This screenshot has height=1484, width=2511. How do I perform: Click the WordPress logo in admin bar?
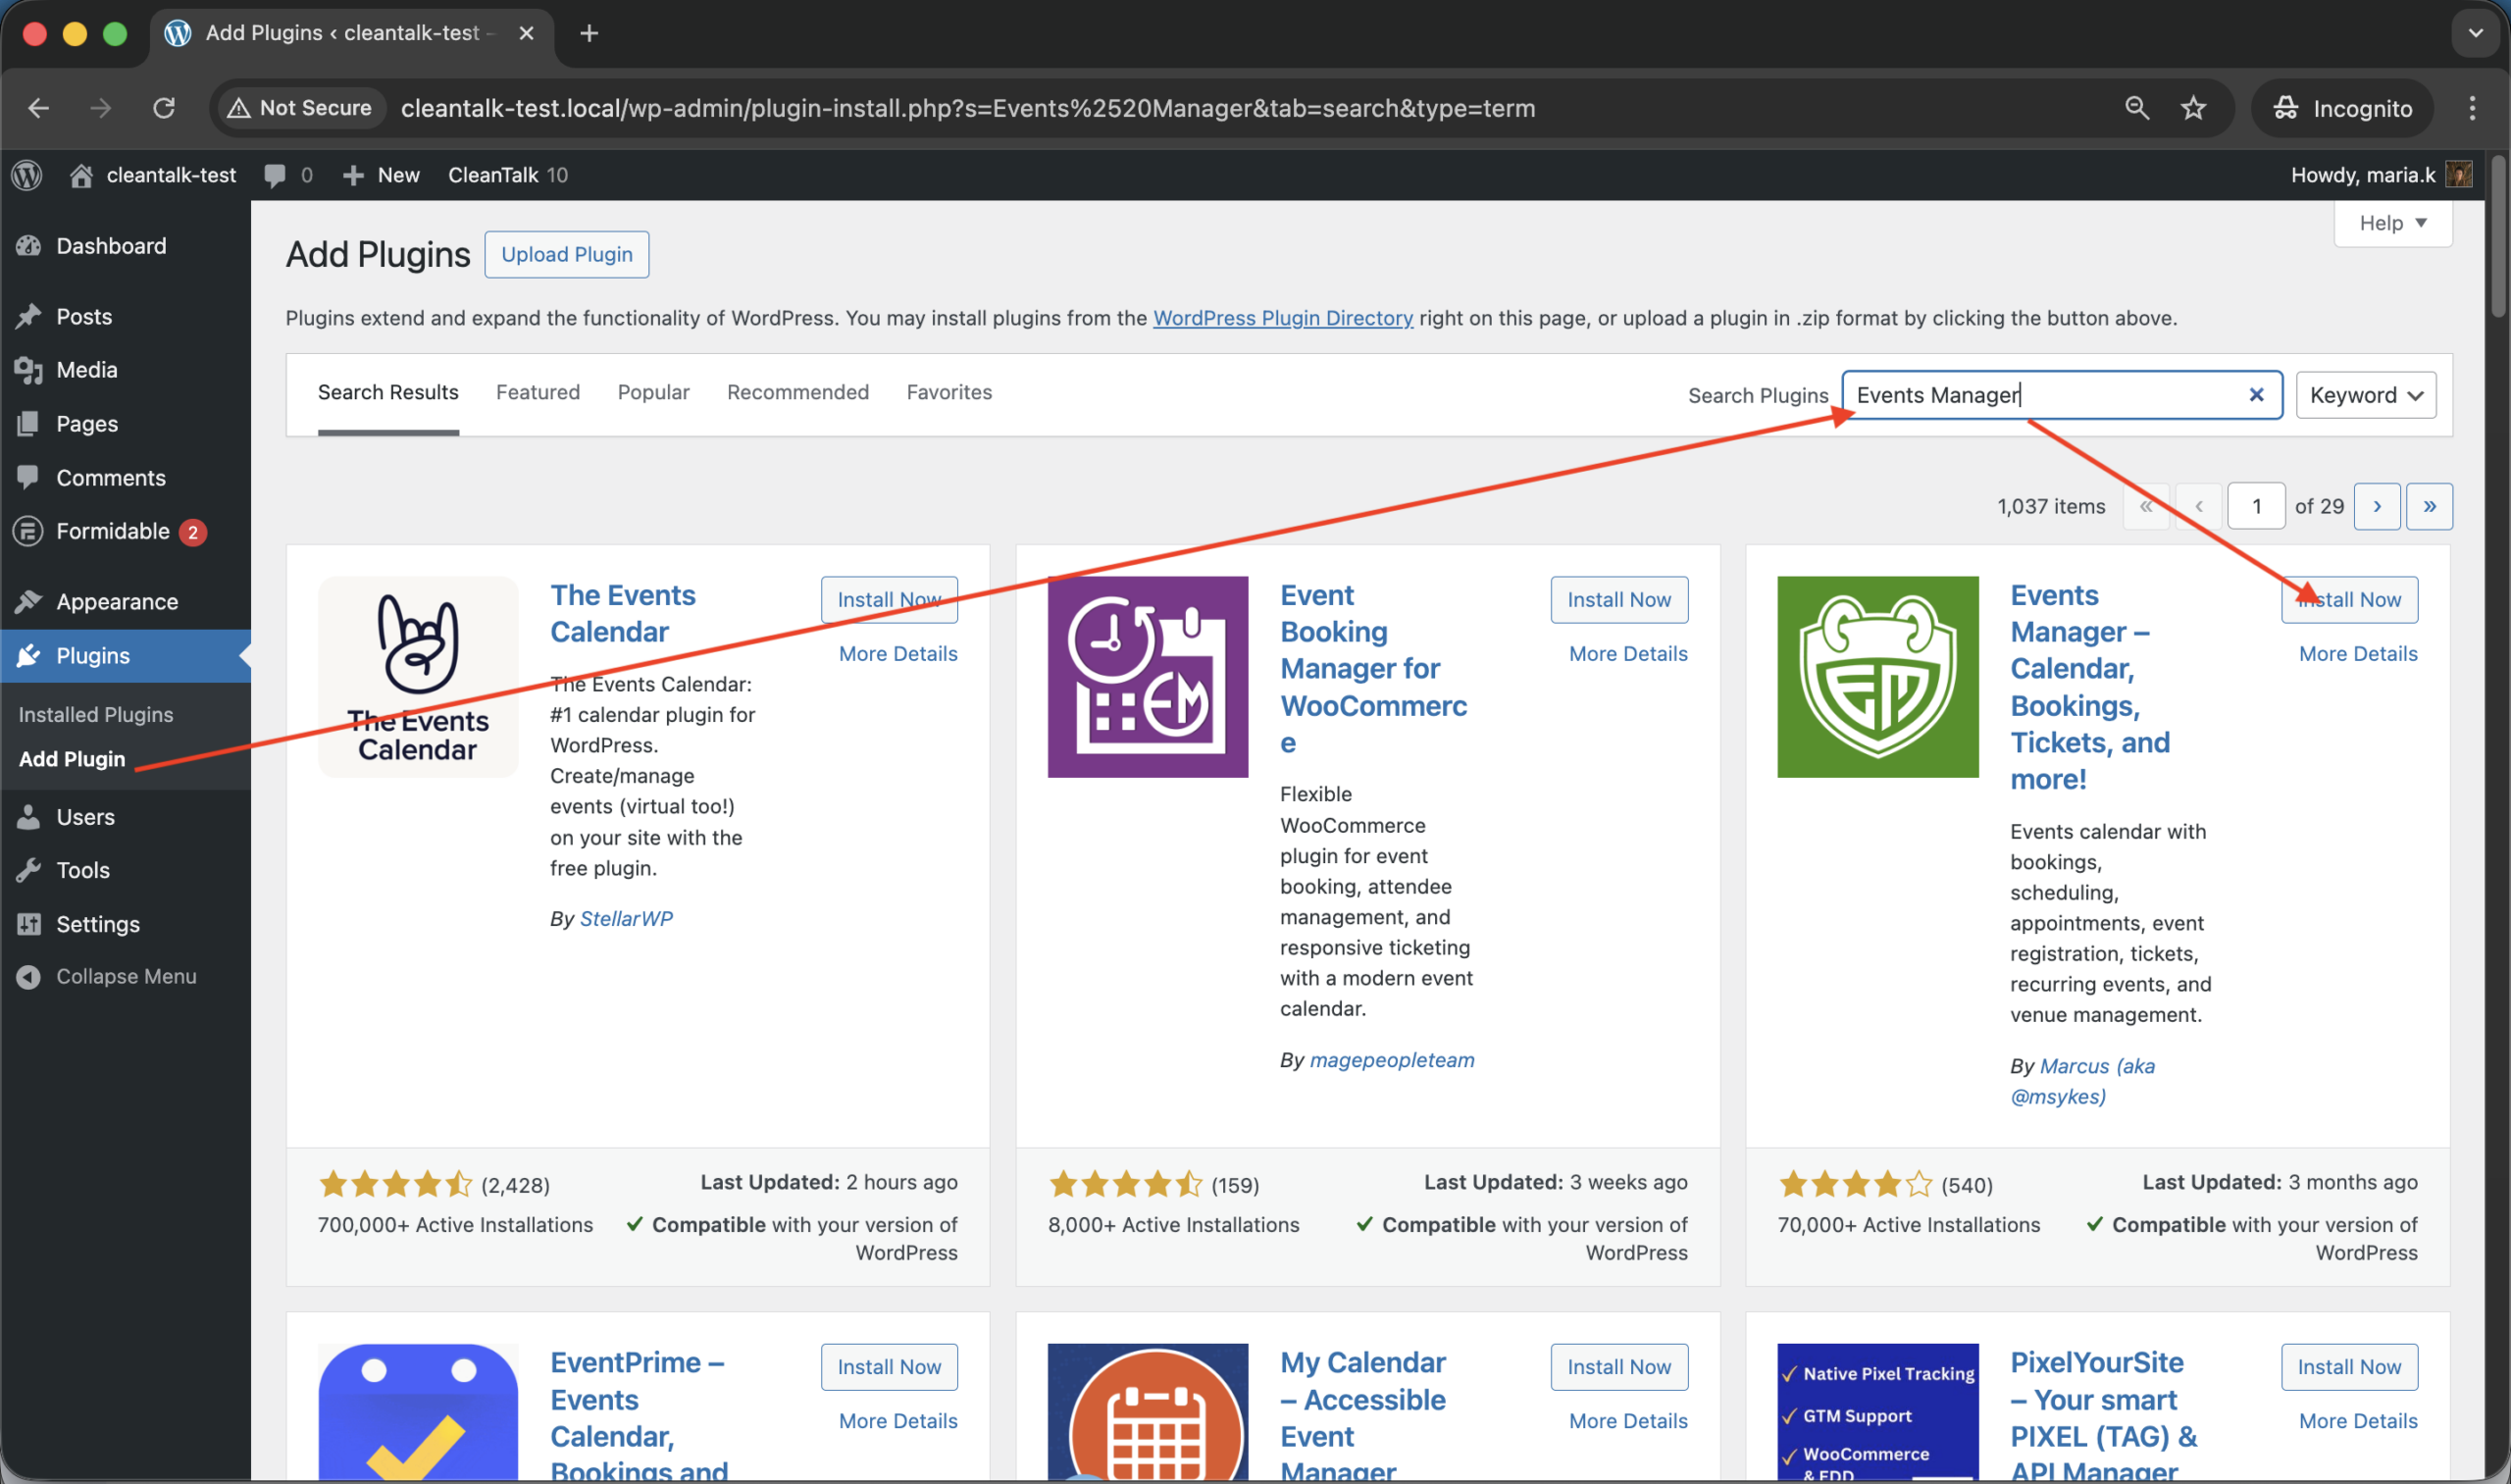27,175
